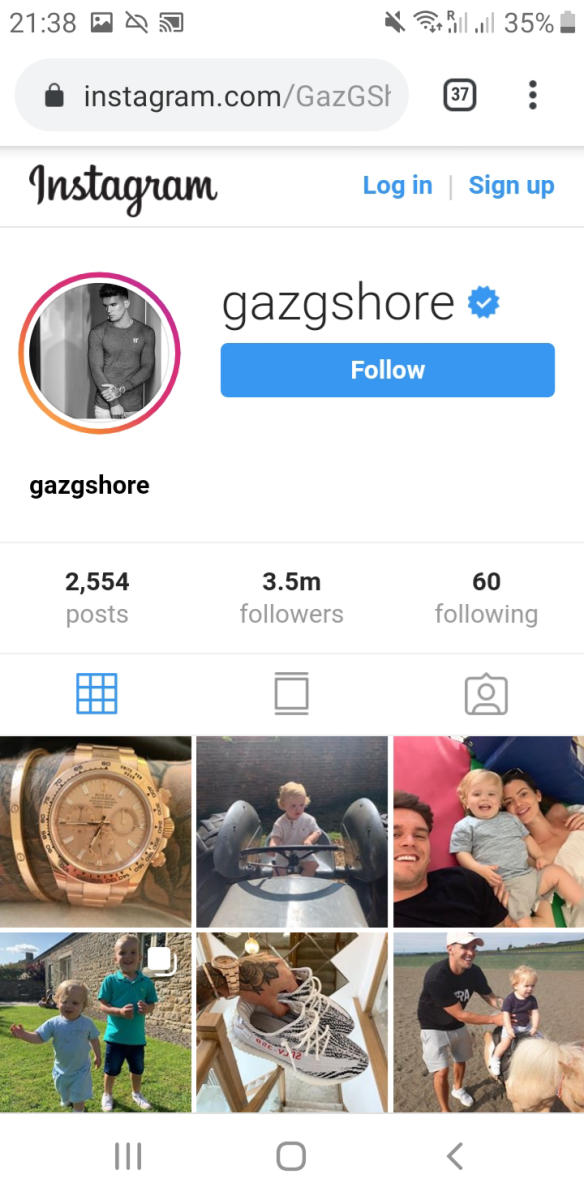Viewport: 584px width, 1200px height.
Task: Tap the Android home button
Action: [x=291, y=1156]
